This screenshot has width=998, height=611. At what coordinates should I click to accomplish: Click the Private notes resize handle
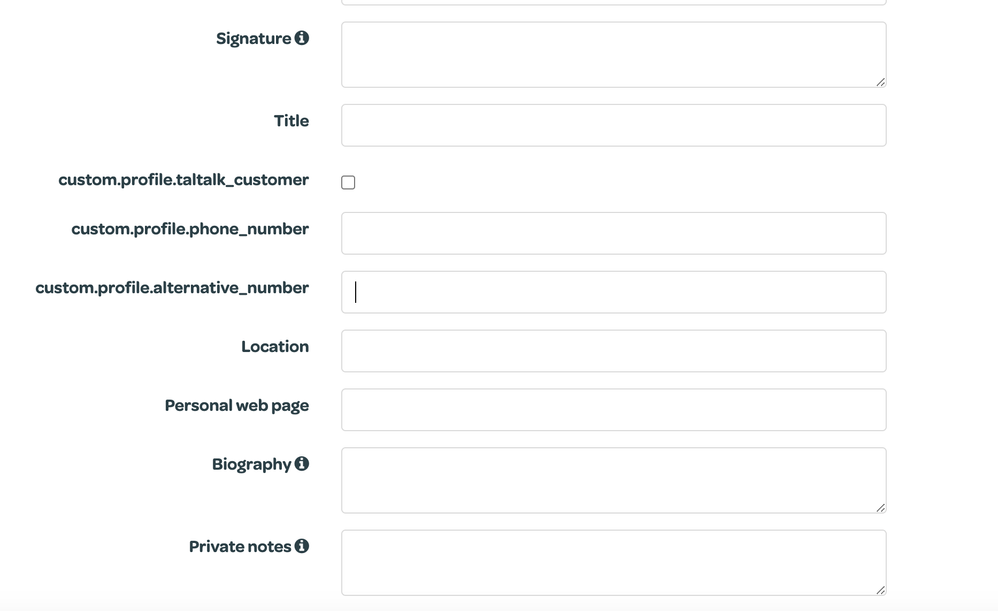(880, 589)
